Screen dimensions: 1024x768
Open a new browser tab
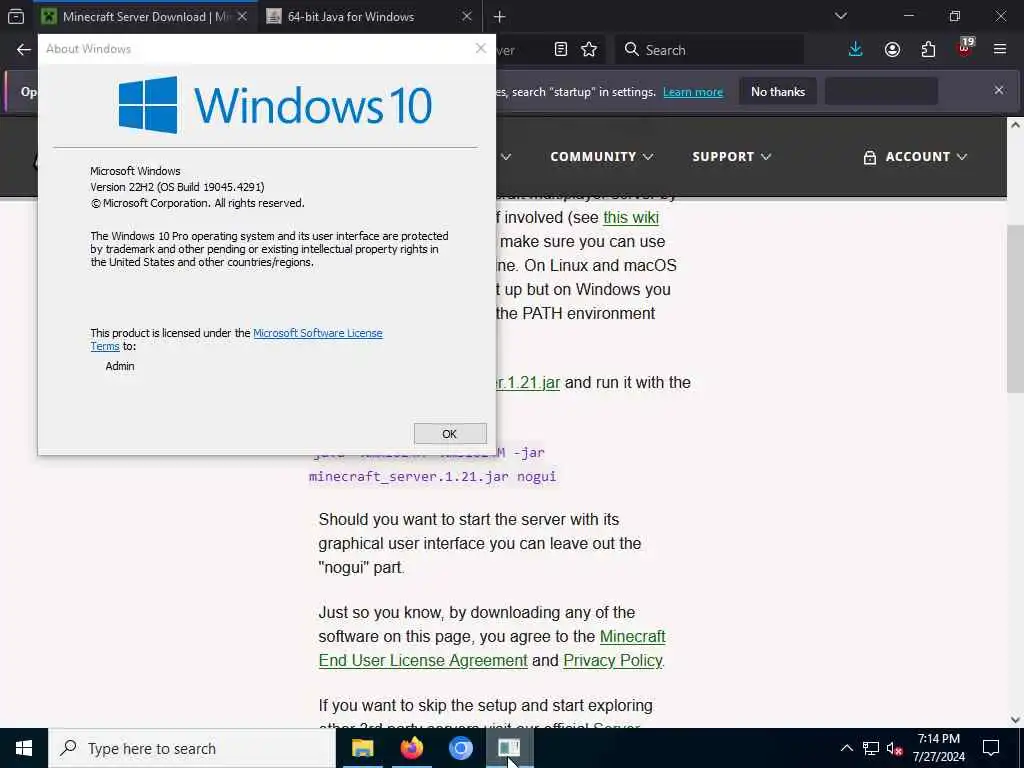click(500, 17)
